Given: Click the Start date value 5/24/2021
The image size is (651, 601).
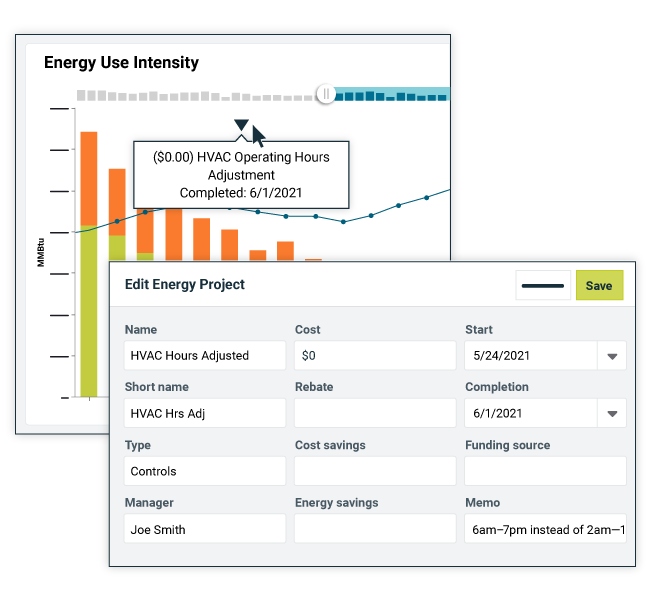Looking at the screenshot, I should (501, 356).
